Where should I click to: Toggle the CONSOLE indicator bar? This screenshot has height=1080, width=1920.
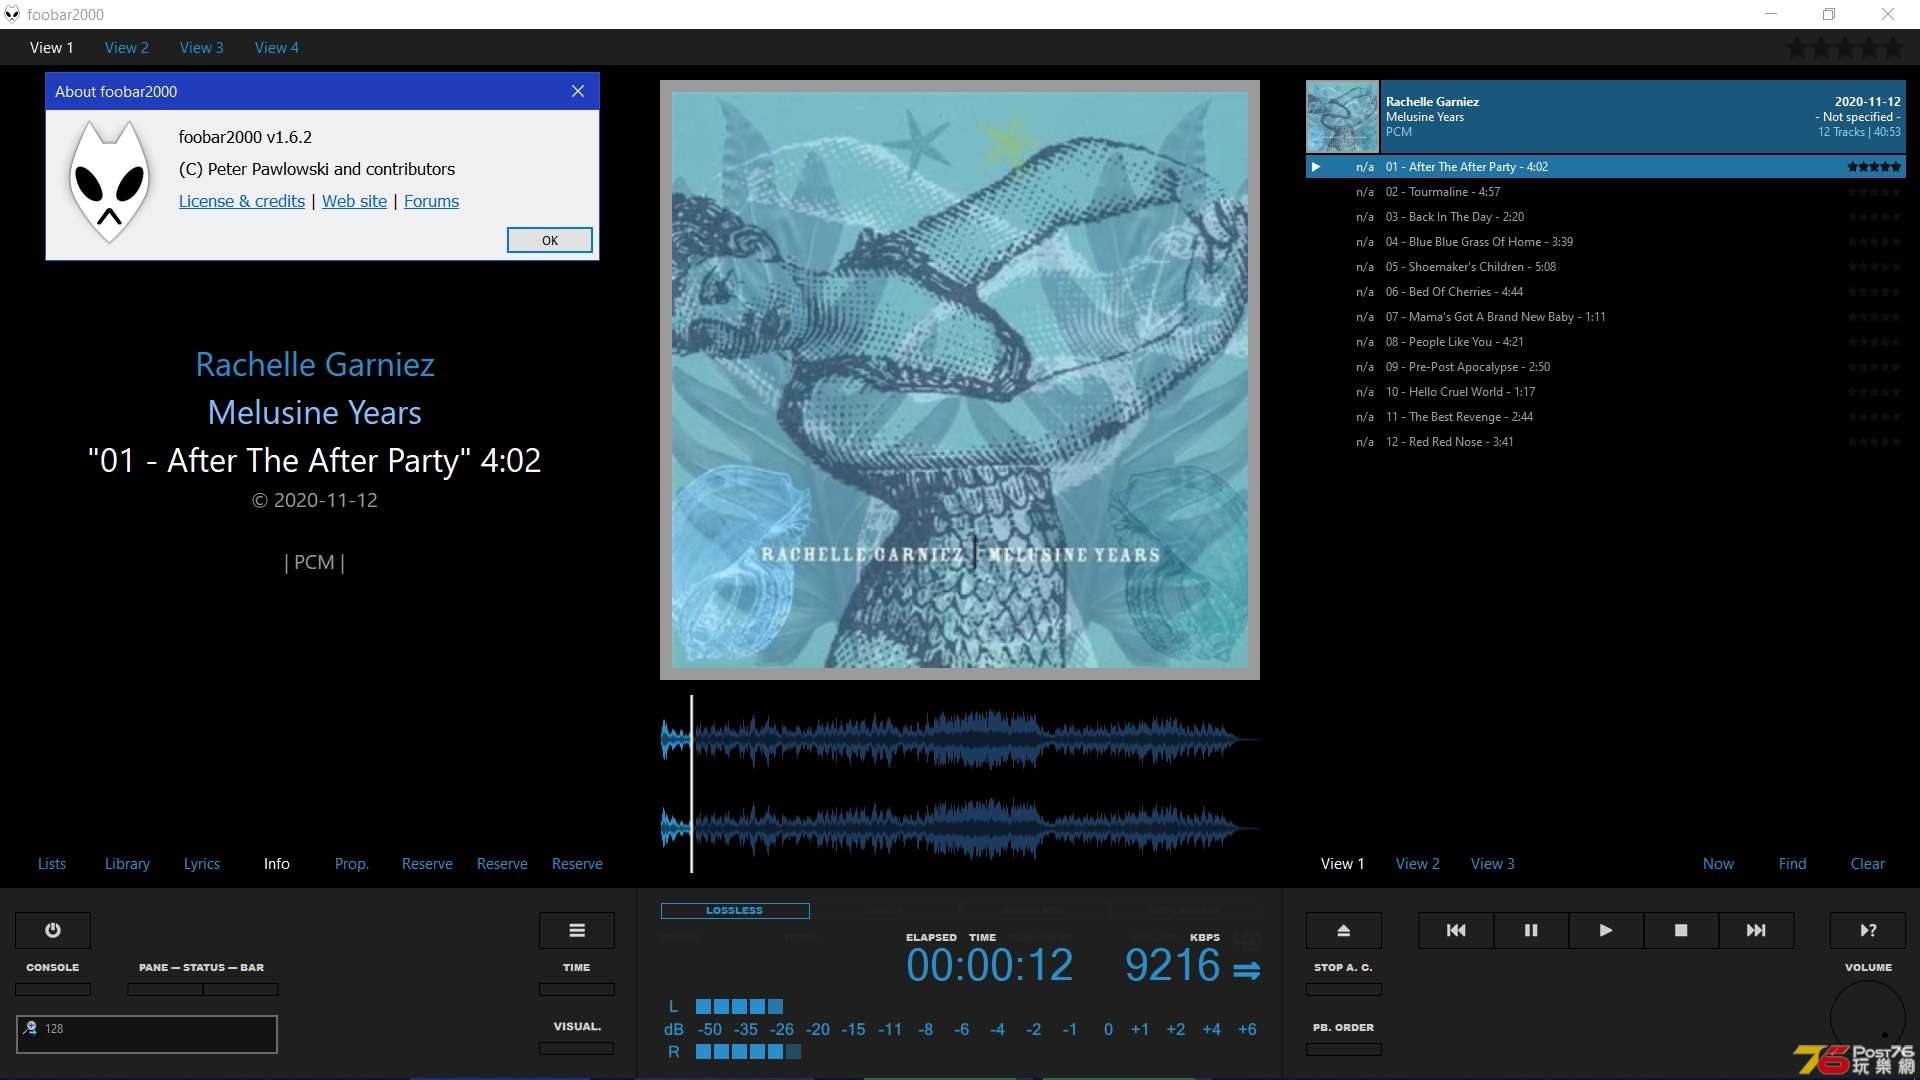[53, 989]
